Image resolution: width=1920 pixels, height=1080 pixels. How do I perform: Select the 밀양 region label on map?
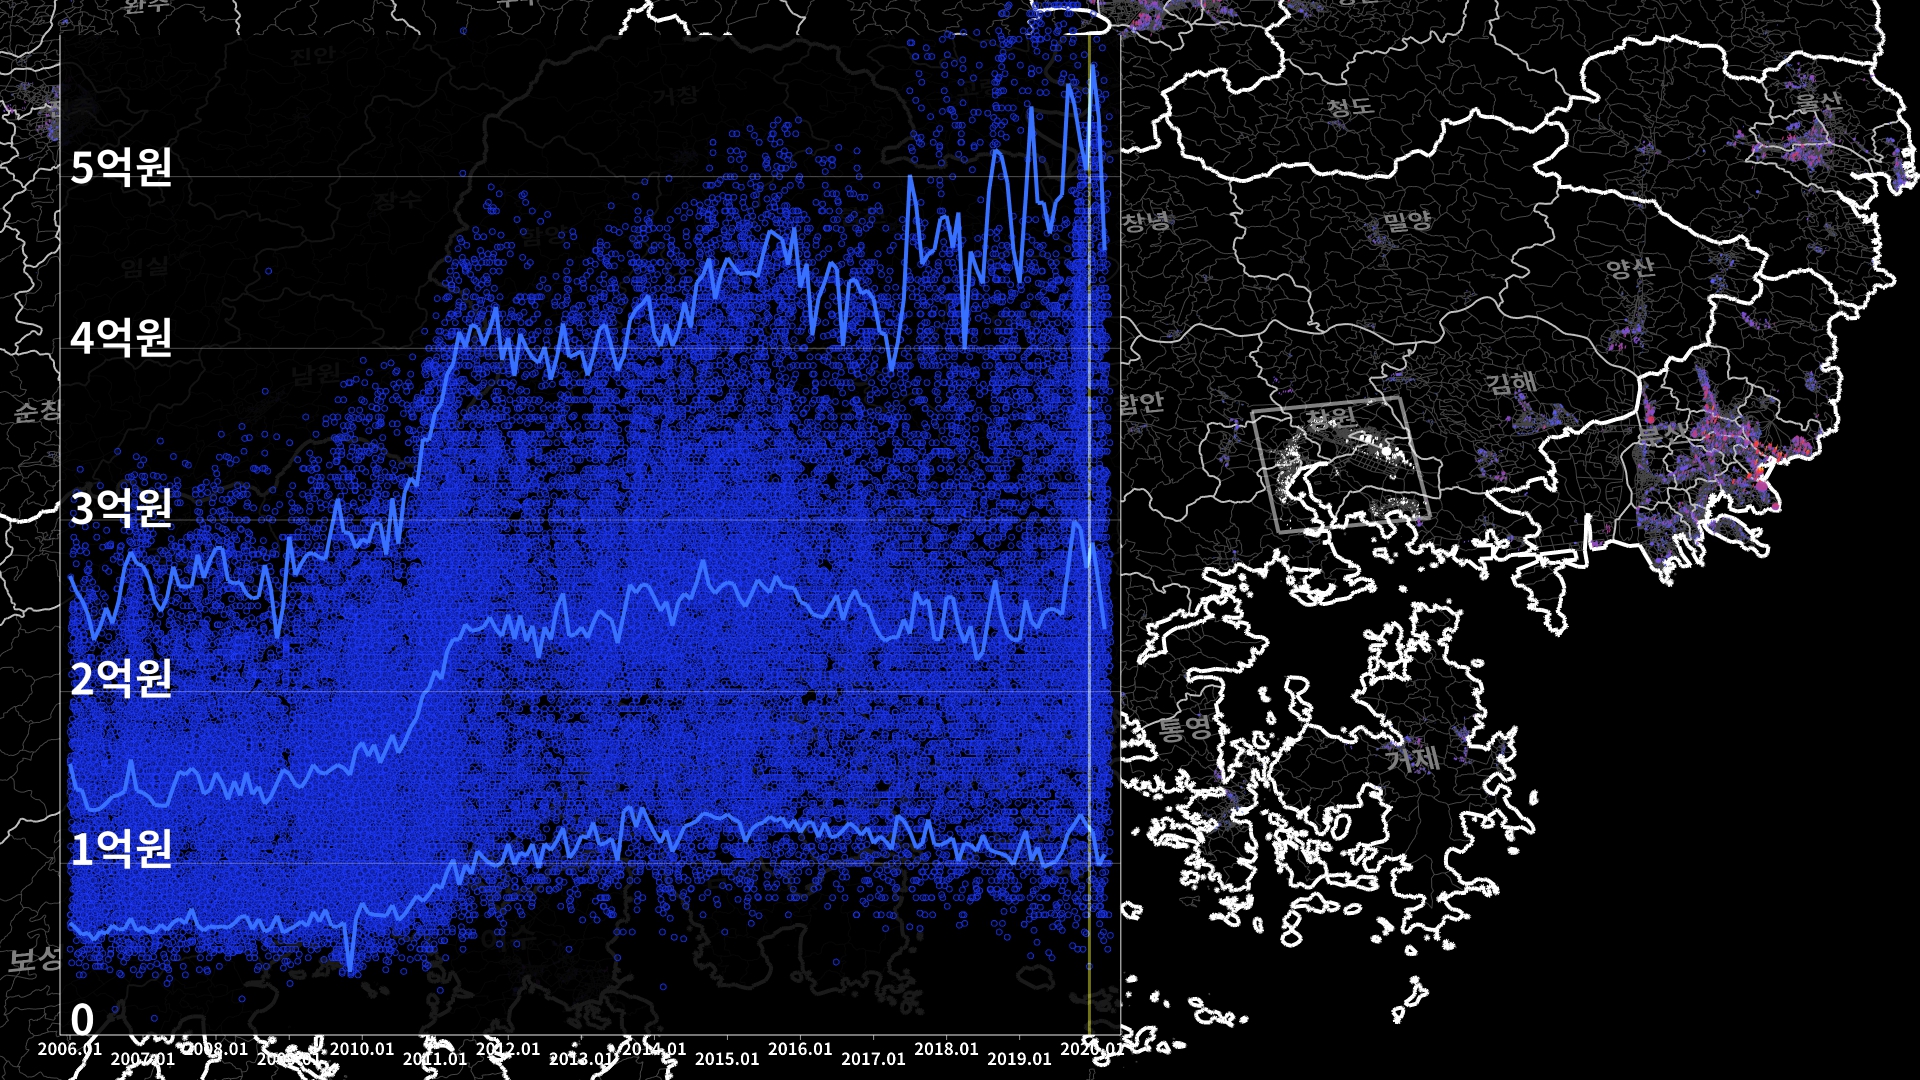tap(1407, 221)
